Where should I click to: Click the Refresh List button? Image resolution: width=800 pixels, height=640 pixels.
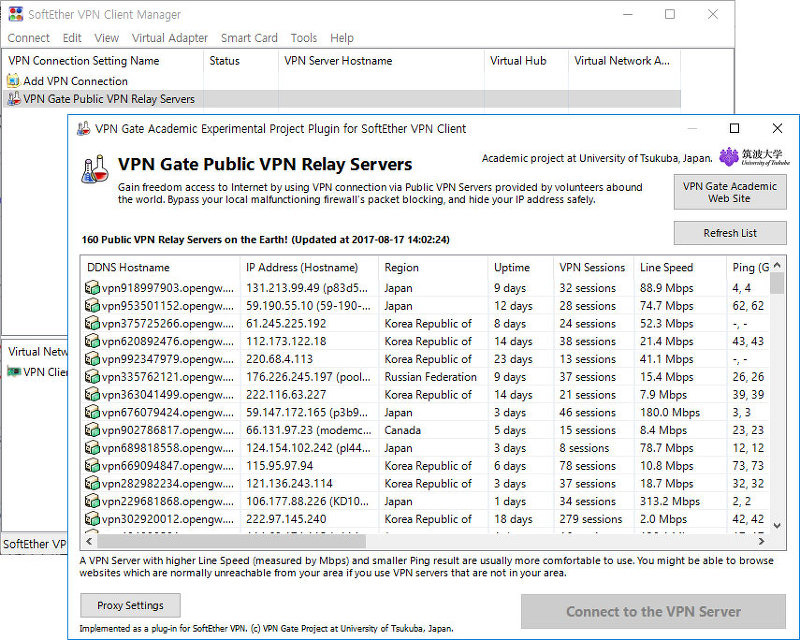(x=730, y=233)
